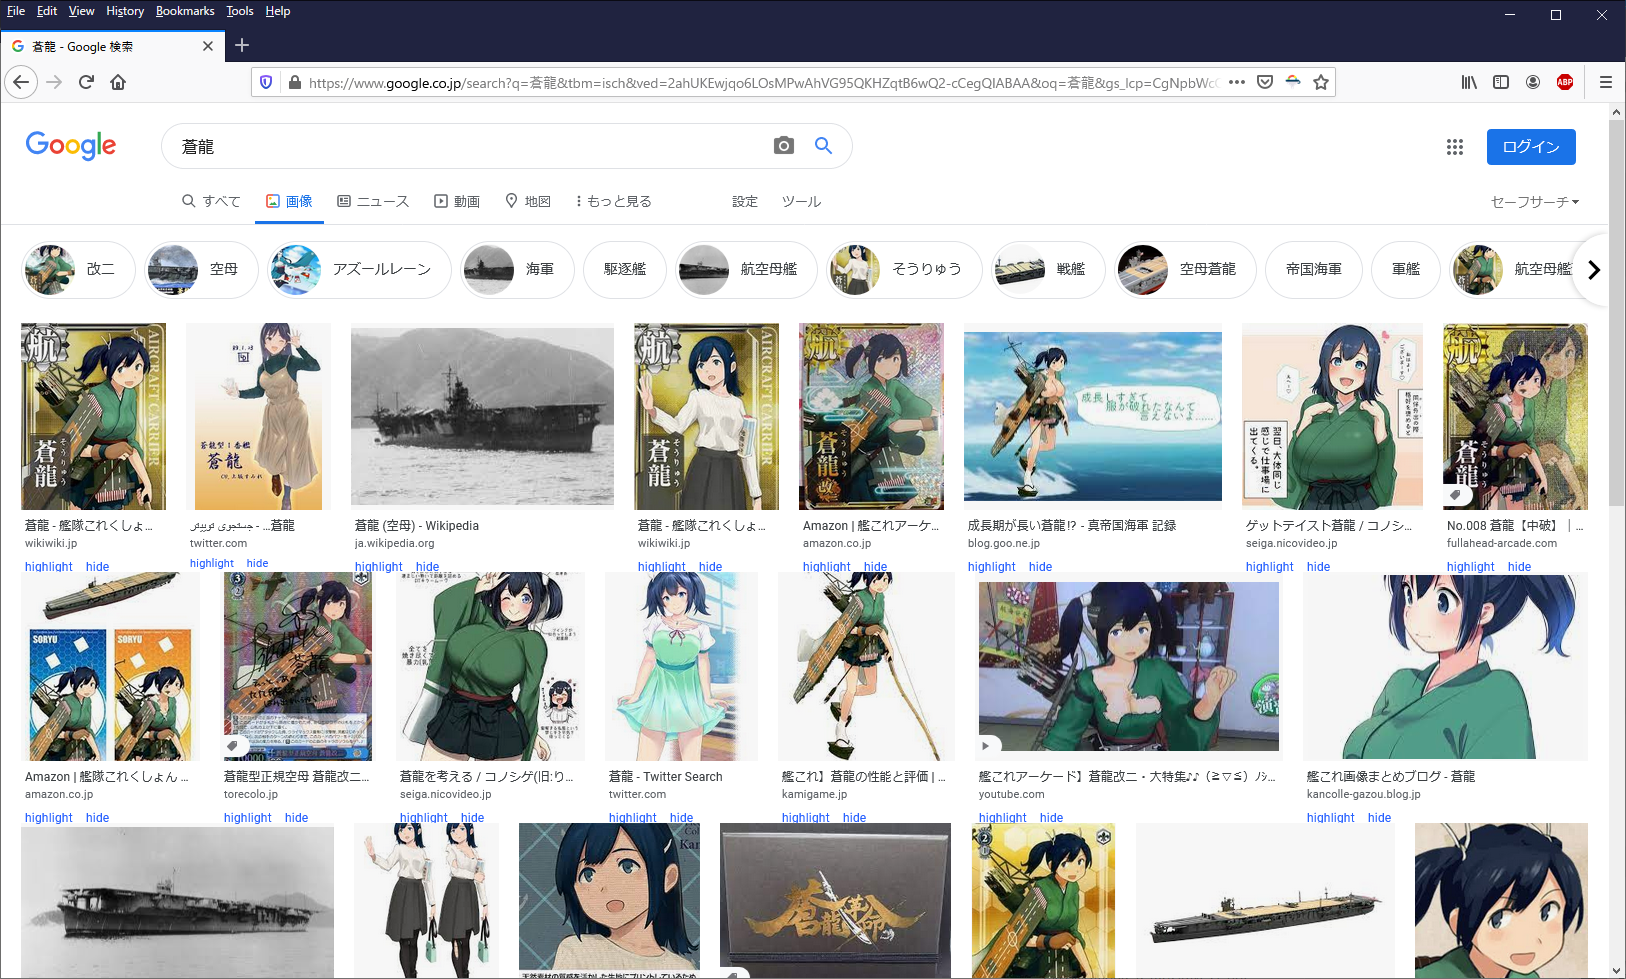The height and width of the screenshot is (979, 1626).
Task: Open a new browser tab
Action: (x=242, y=46)
